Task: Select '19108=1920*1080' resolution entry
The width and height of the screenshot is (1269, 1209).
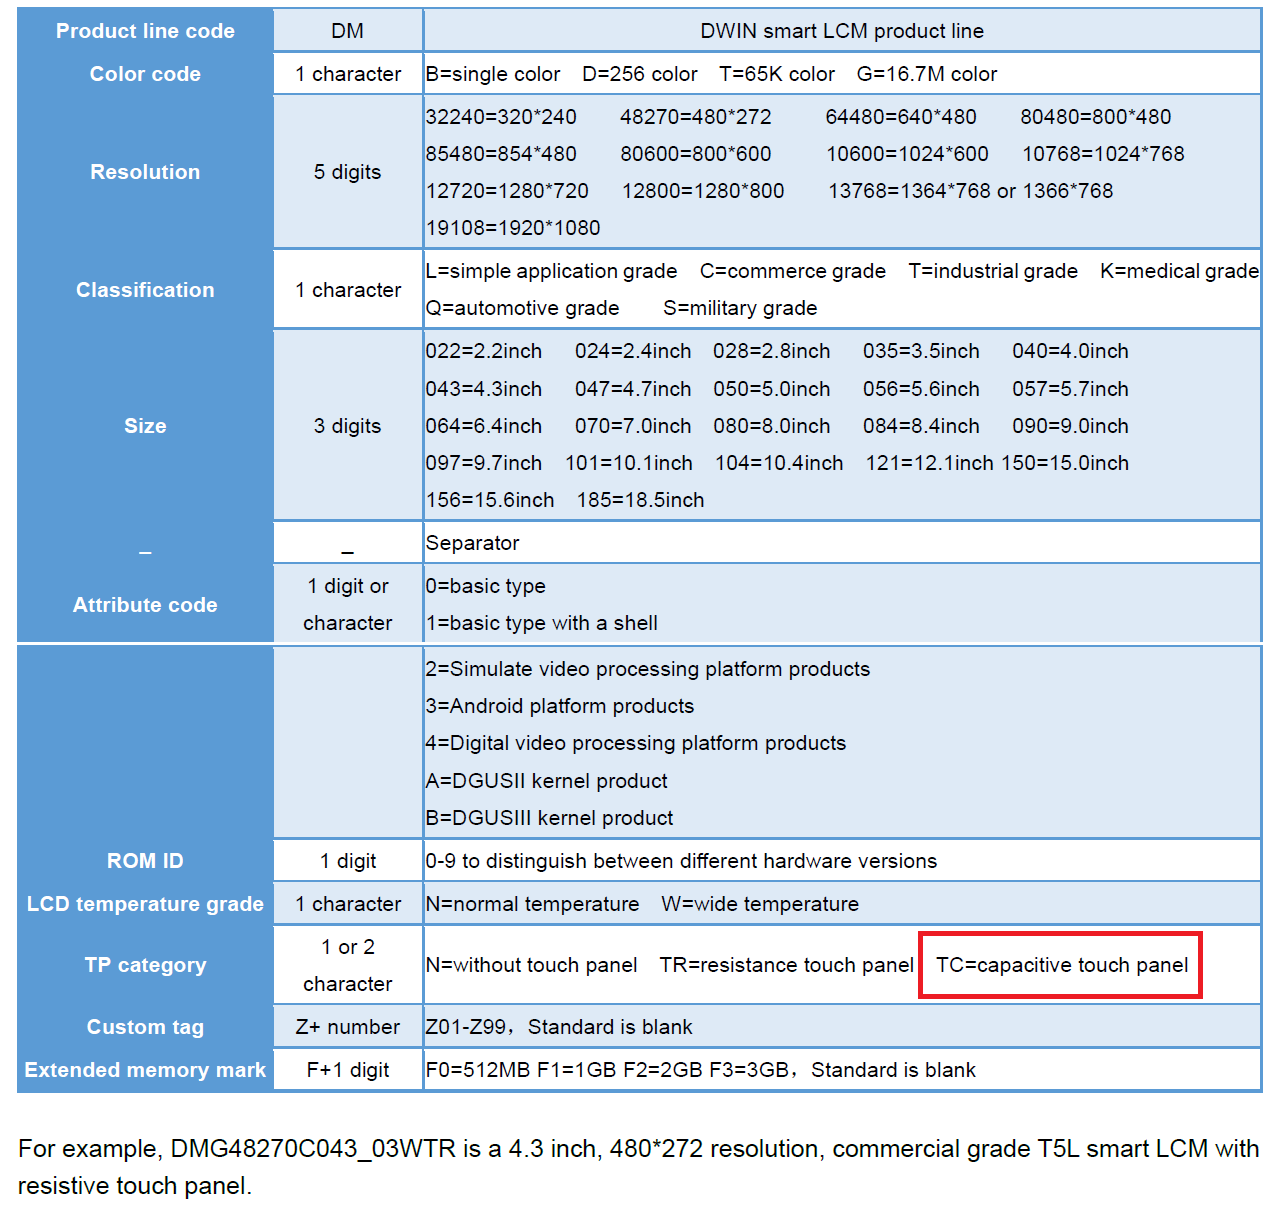Action: tap(513, 228)
